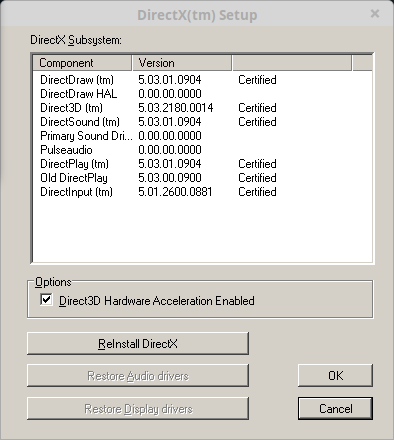Close the DirectX Setup window
This screenshot has height=440, width=394.
(x=375, y=14)
